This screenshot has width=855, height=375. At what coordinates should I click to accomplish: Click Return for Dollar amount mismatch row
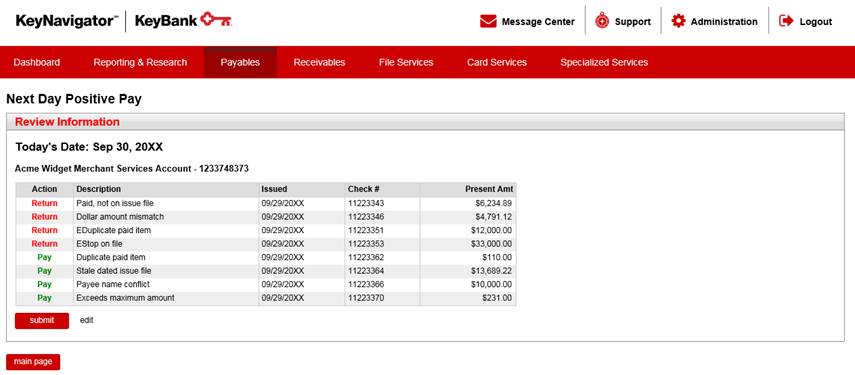coord(44,217)
